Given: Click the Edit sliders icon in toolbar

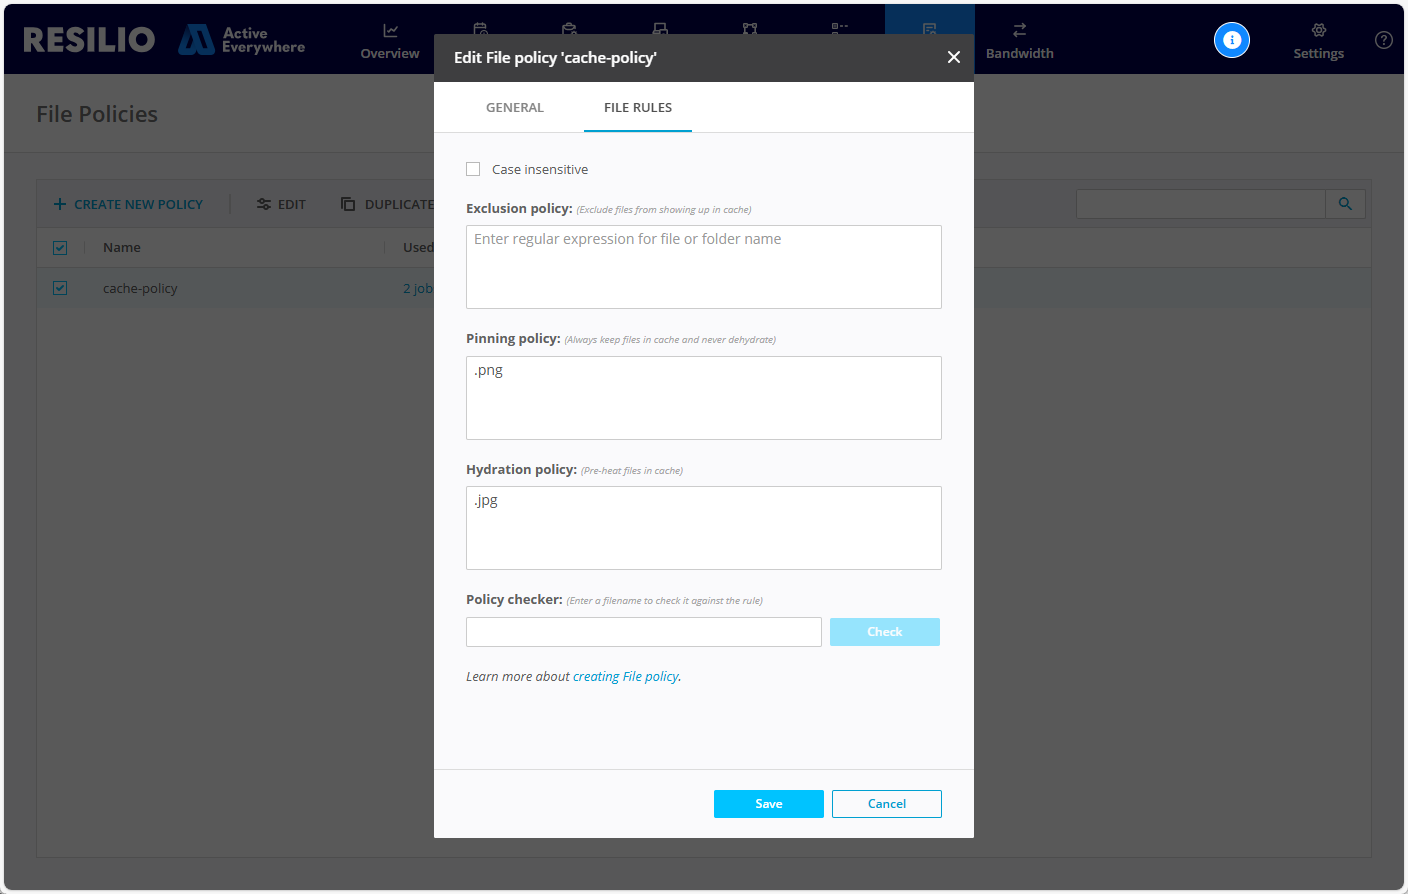Looking at the screenshot, I should pos(264,204).
